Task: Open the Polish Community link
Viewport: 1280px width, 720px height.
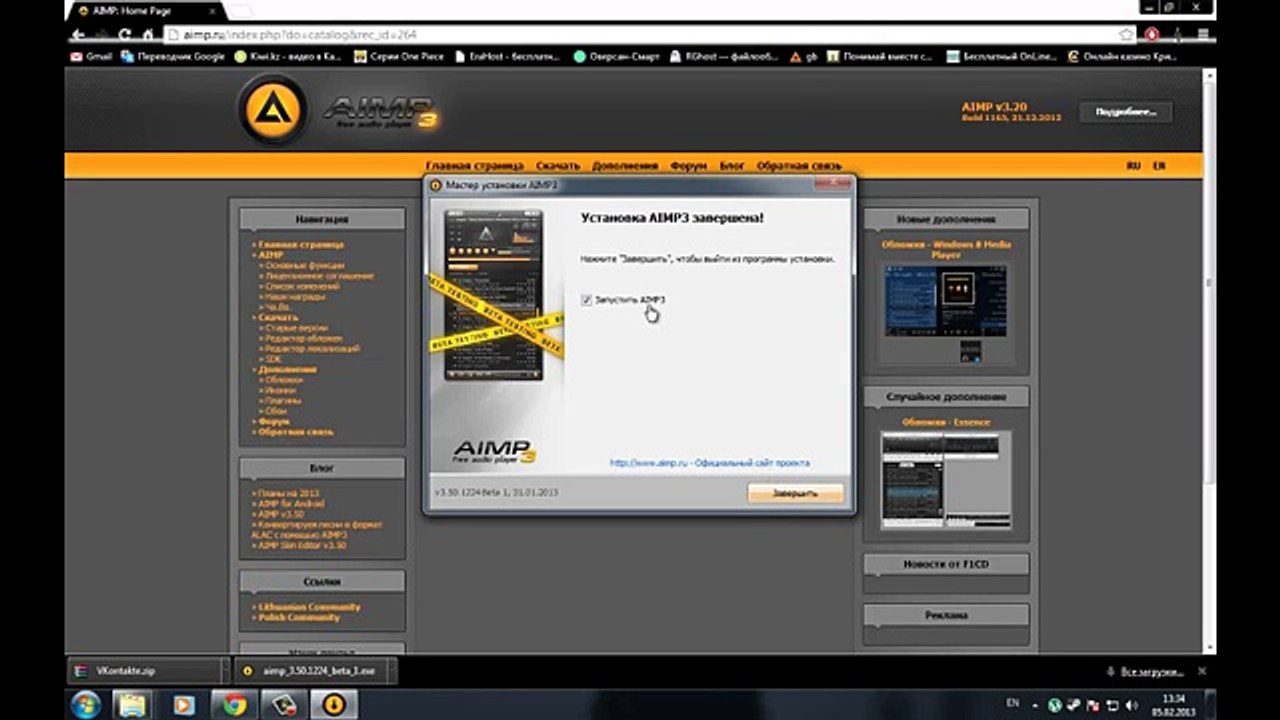Action: coord(299,618)
